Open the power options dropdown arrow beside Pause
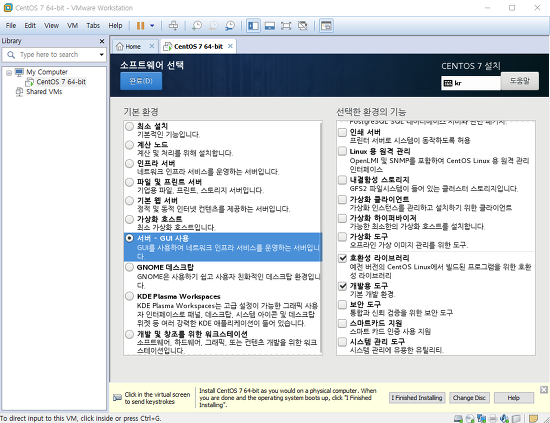Image resolution: width=550 pixels, height=423 pixels. (152, 26)
